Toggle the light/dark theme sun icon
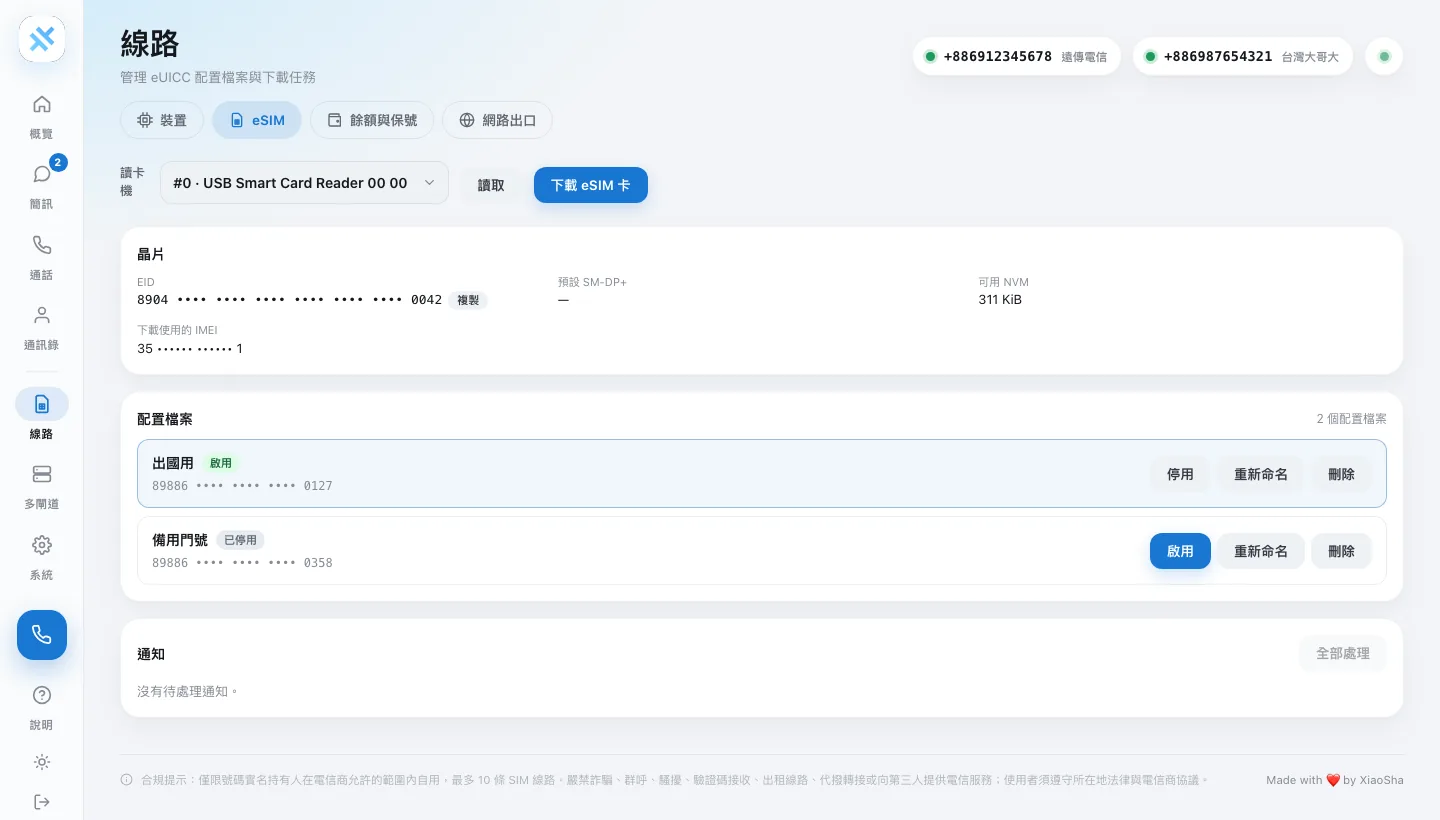Viewport: 1440px width, 820px height. 42,762
